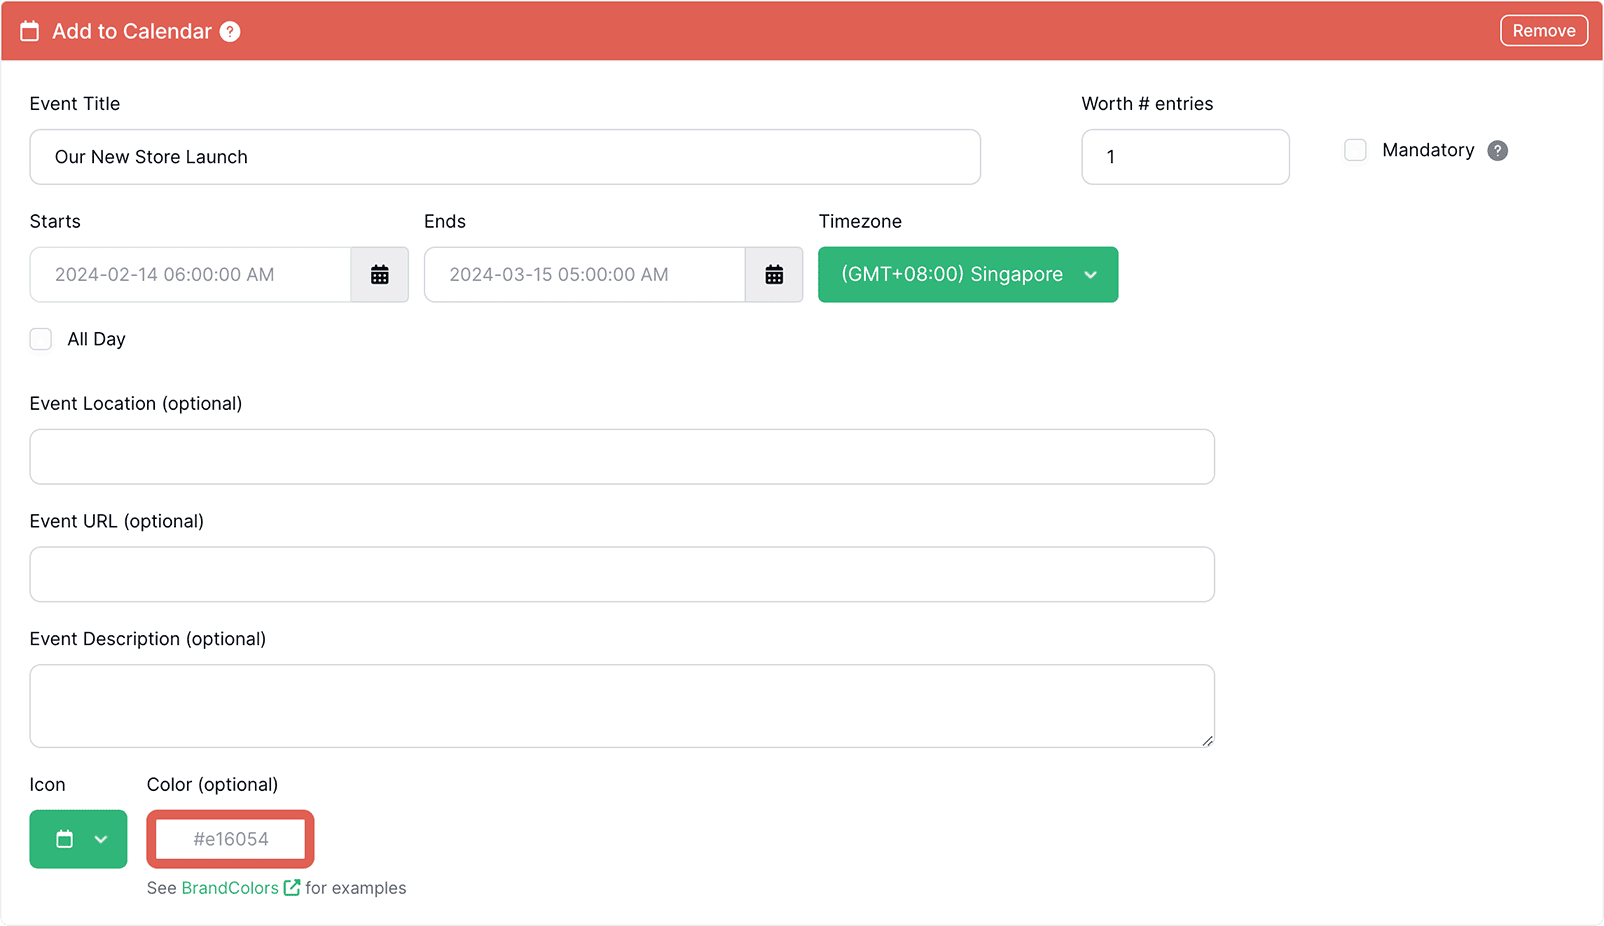Image resolution: width=1604 pixels, height=926 pixels.
Task: Click the help icon next to Mandatory
Action: 1497,150
